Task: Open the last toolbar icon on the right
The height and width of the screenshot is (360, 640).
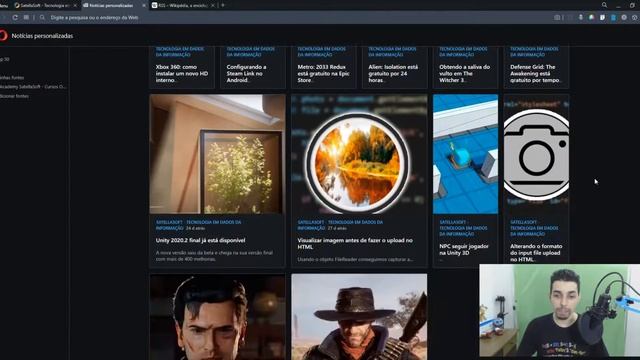Action: point(635,18)
